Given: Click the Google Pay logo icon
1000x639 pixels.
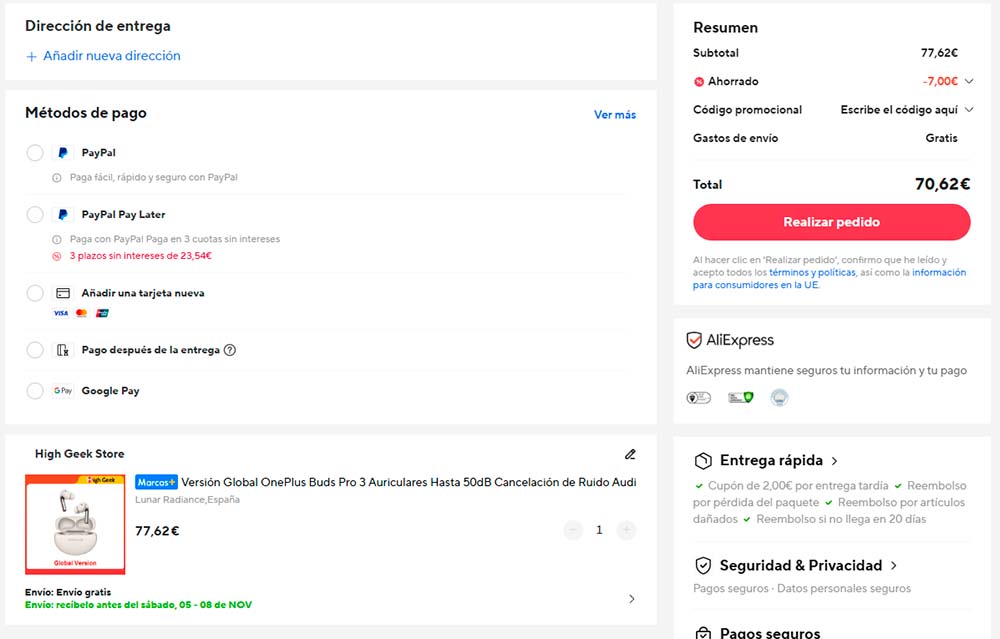Looking at the screenshot, I should 63,391.
